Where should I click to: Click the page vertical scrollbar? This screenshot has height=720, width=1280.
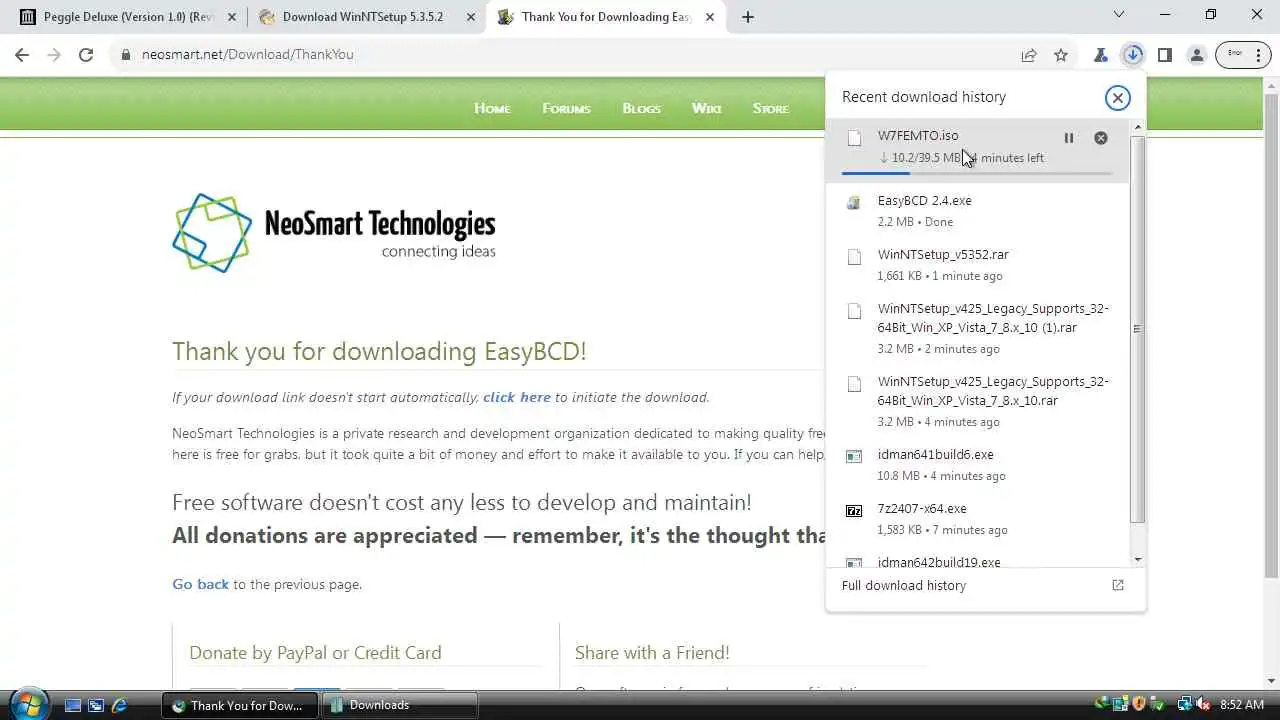click(x=1271, y=335)
